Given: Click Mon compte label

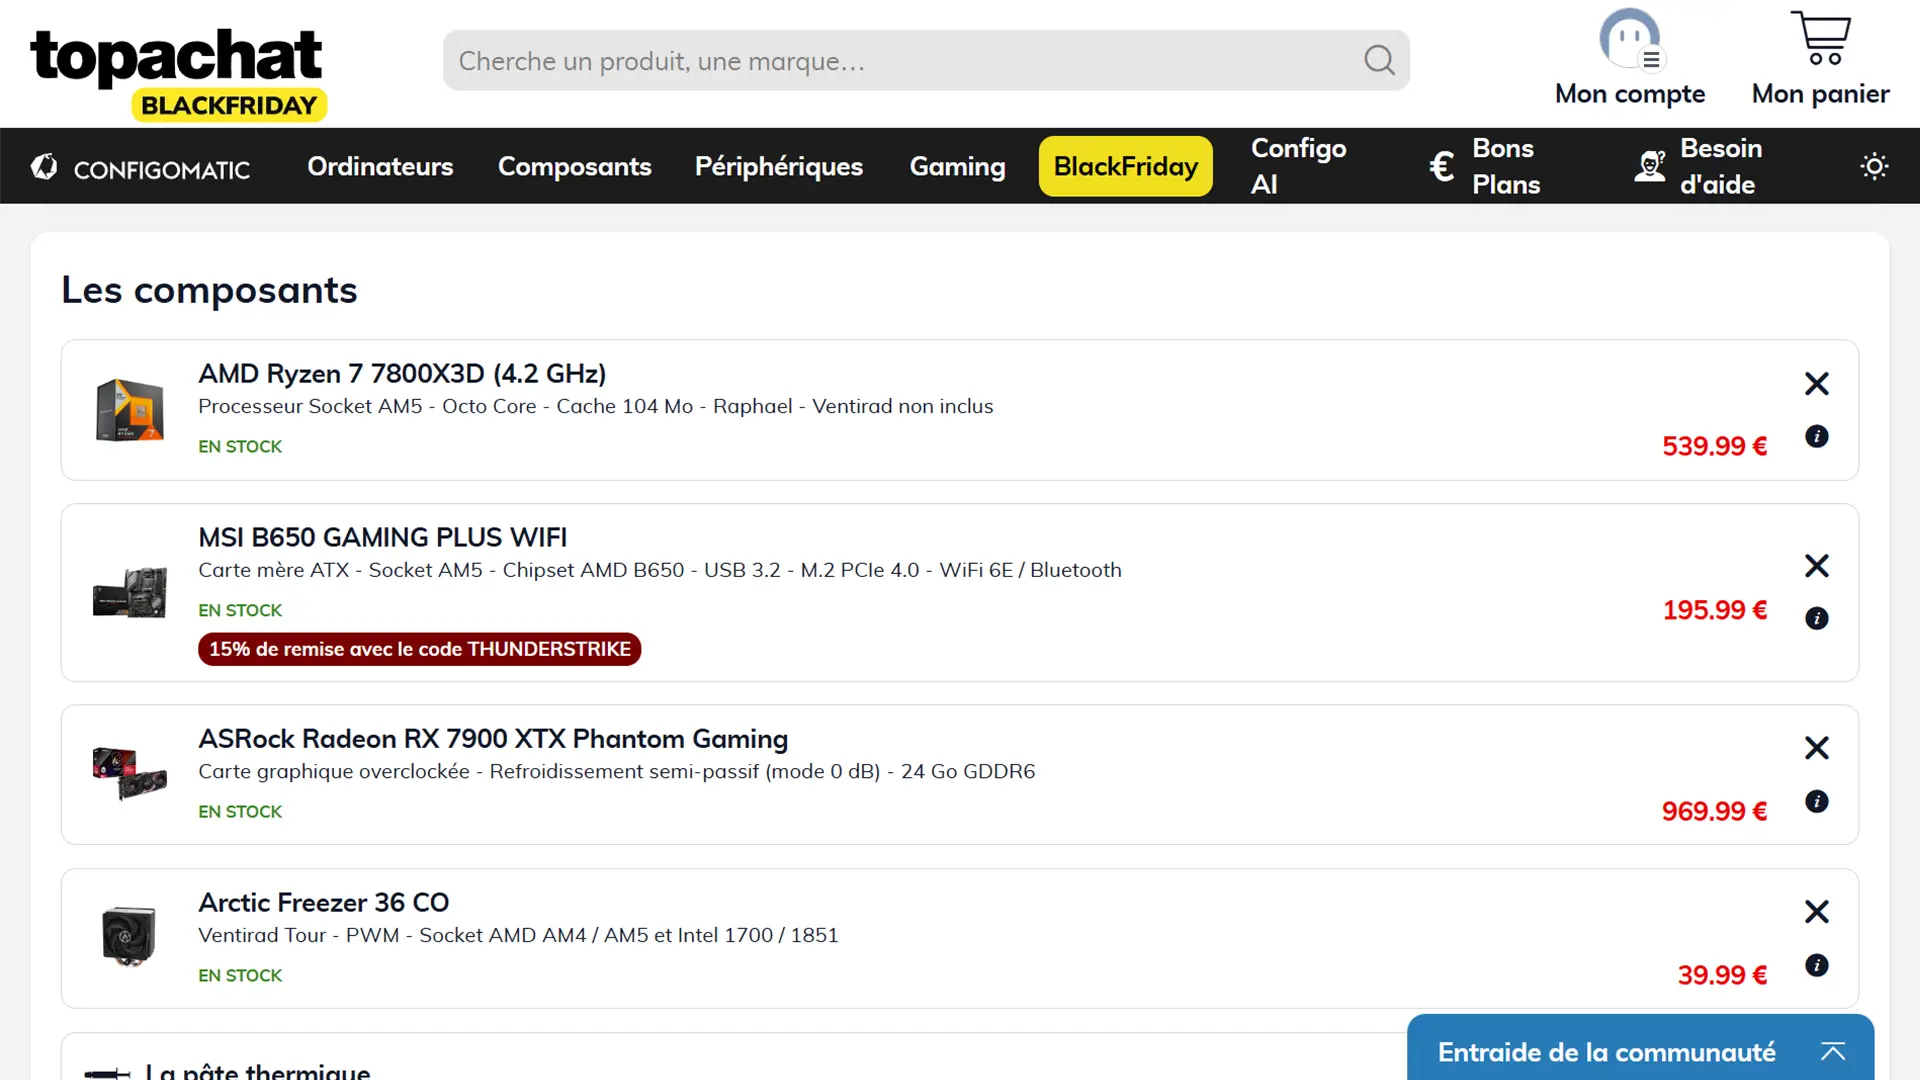Looking at the screenshot, I should pyautogui.click(x=1630, y=94).
